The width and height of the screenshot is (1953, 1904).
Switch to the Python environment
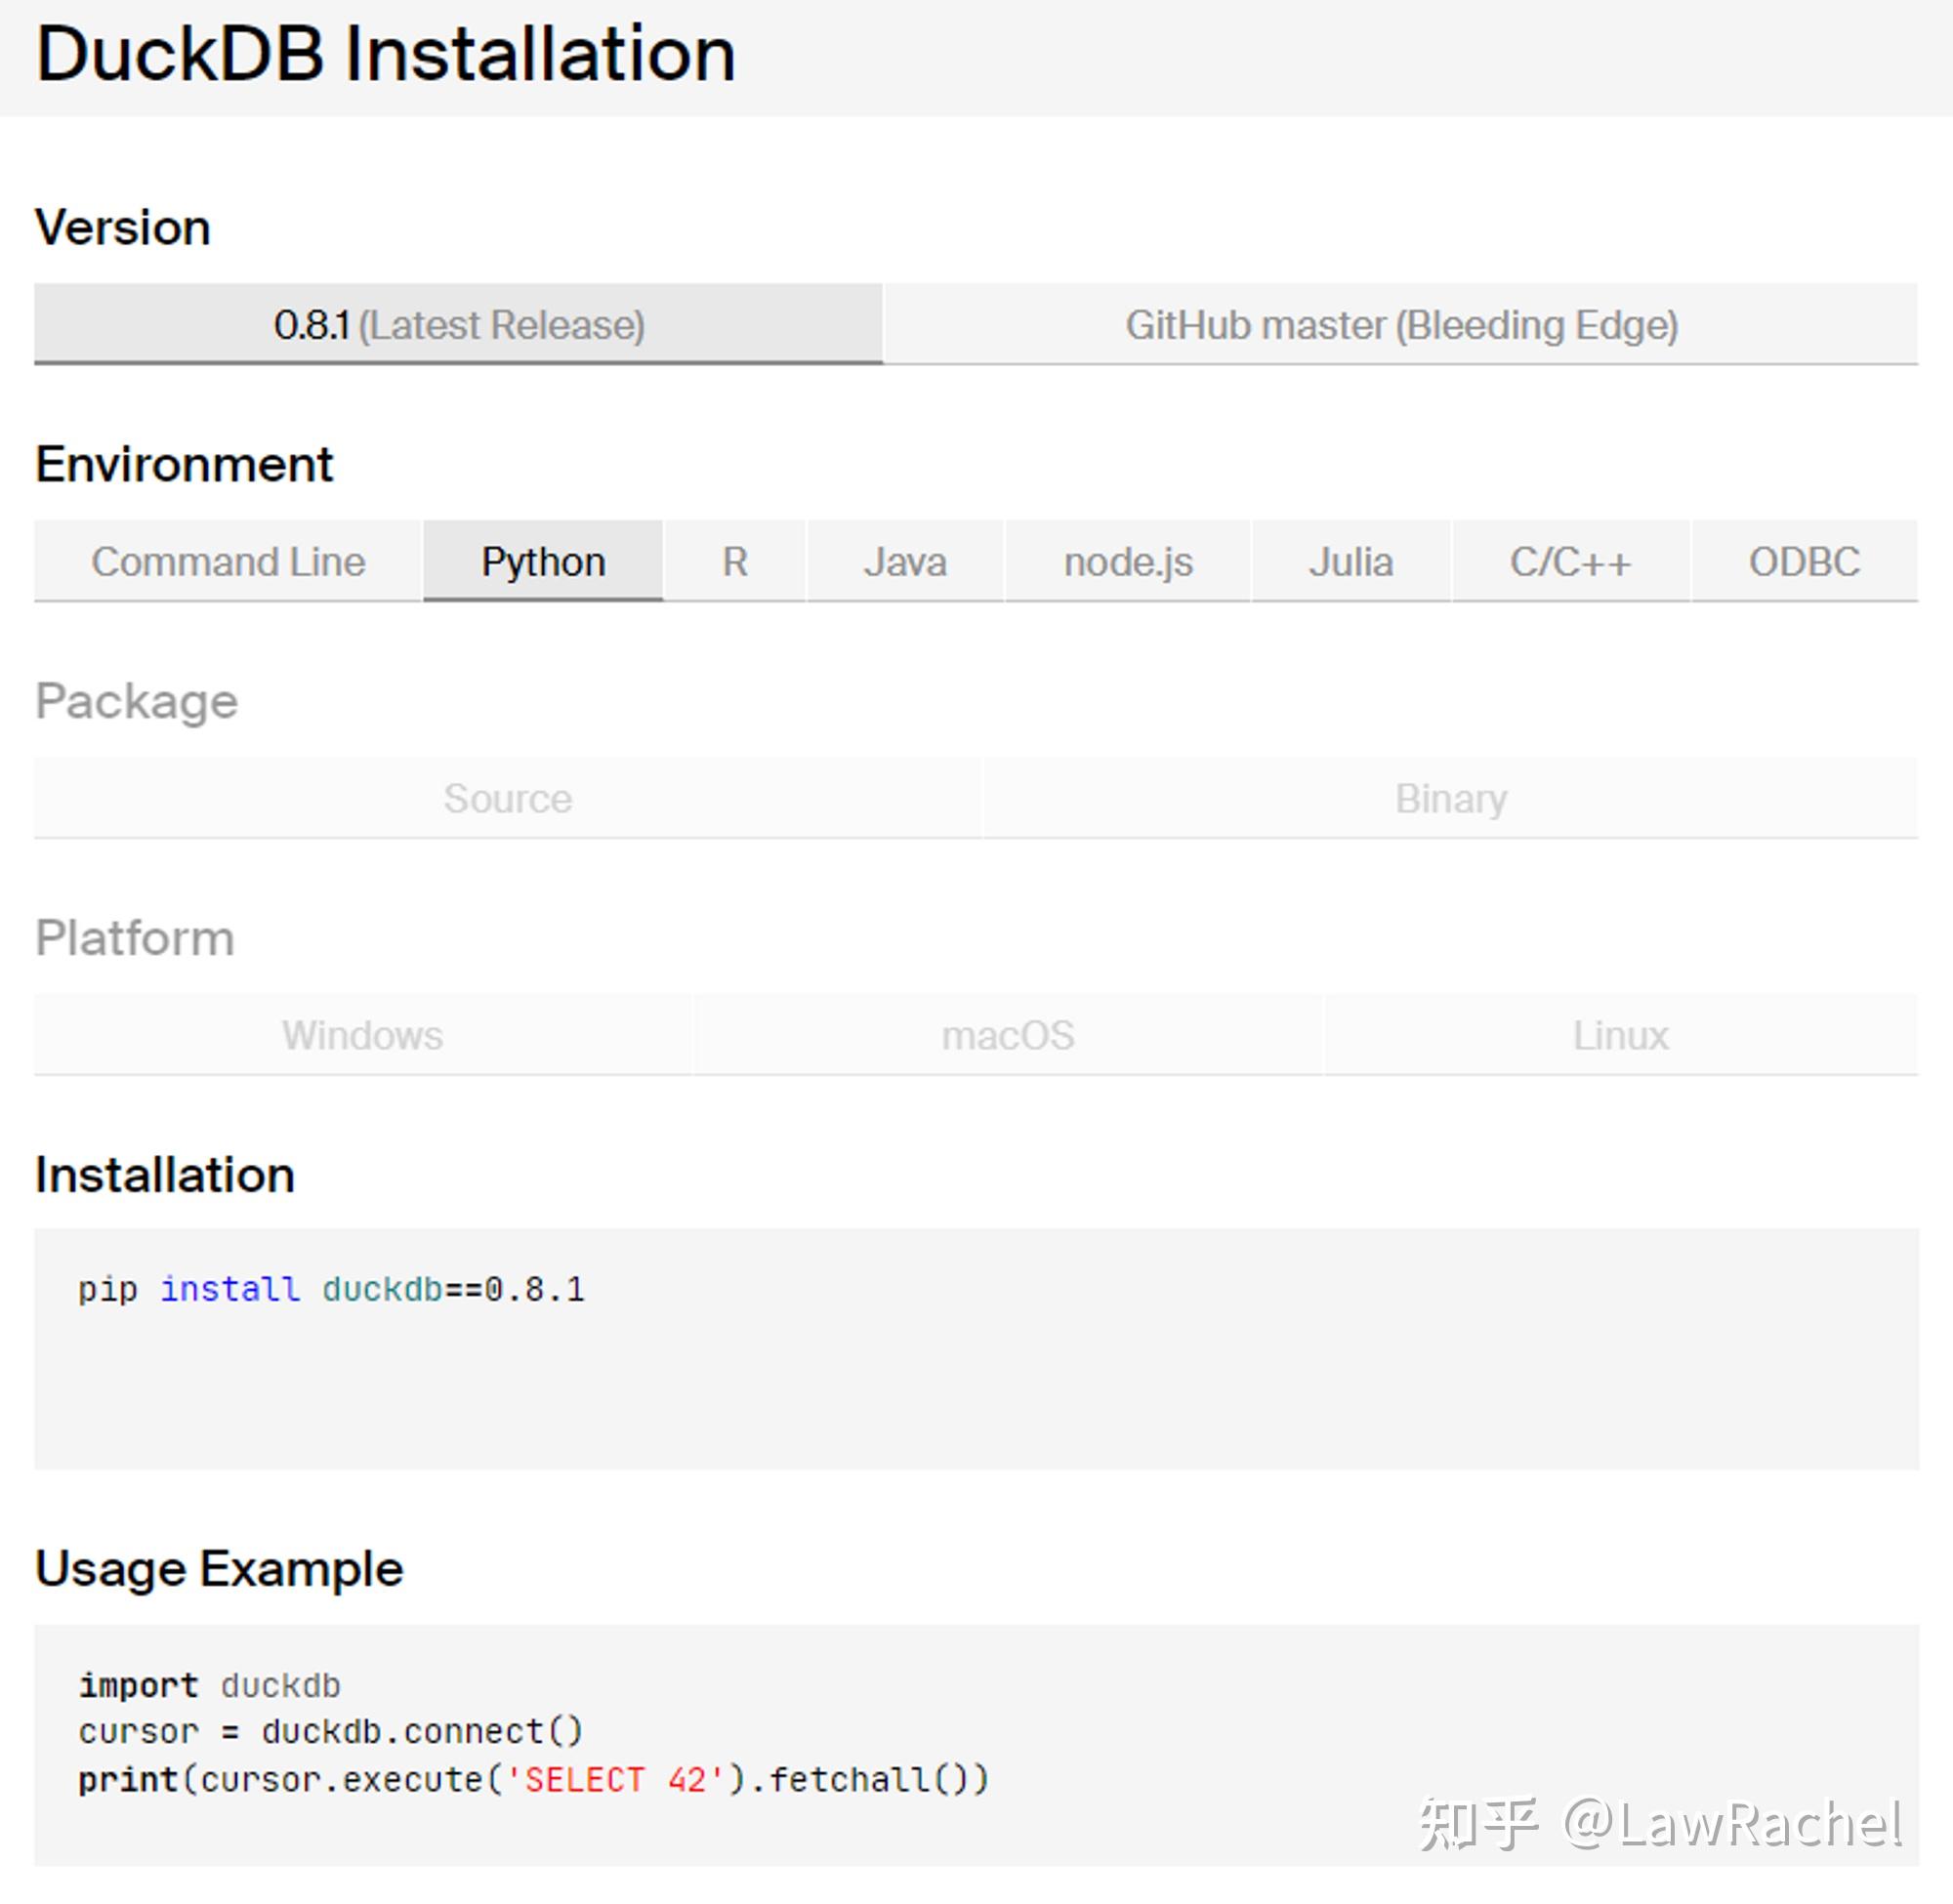tap(541, 561)
